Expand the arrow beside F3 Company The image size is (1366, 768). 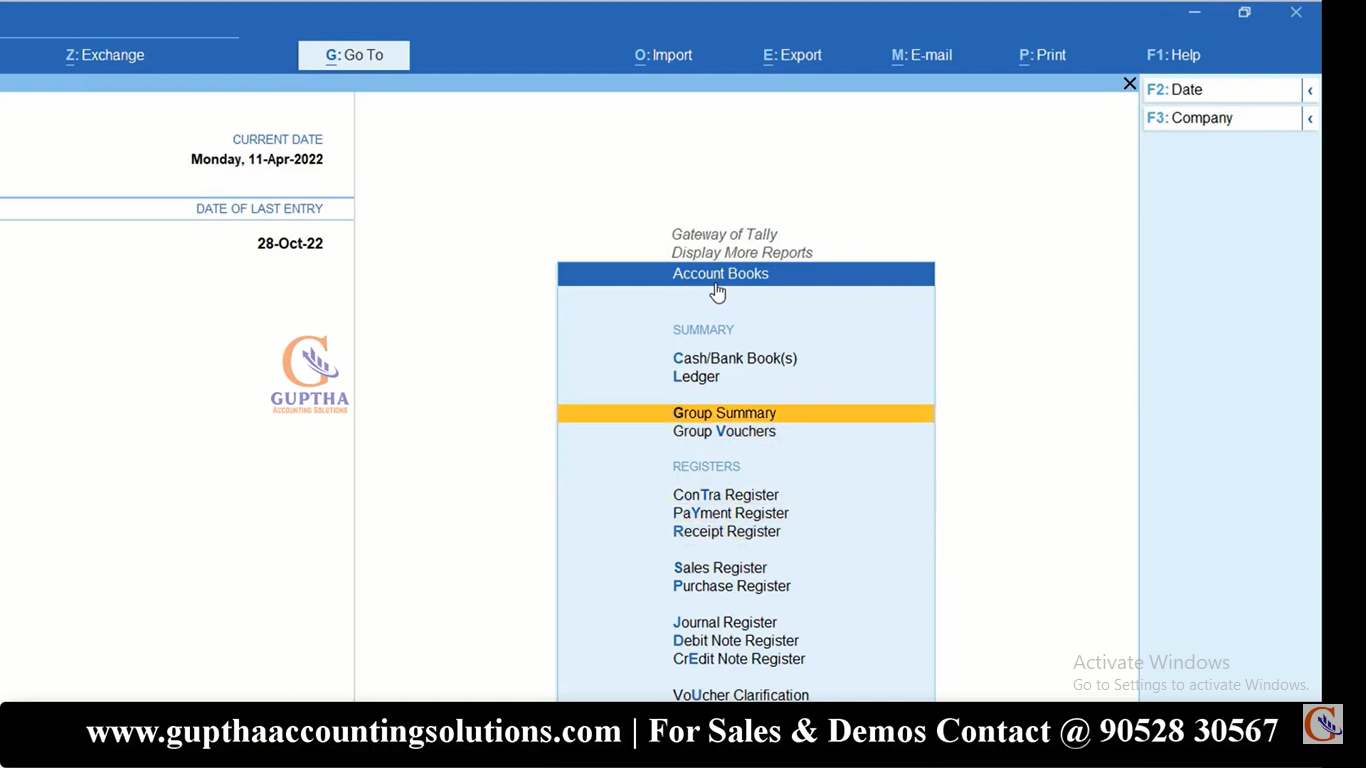[1310, 118]
